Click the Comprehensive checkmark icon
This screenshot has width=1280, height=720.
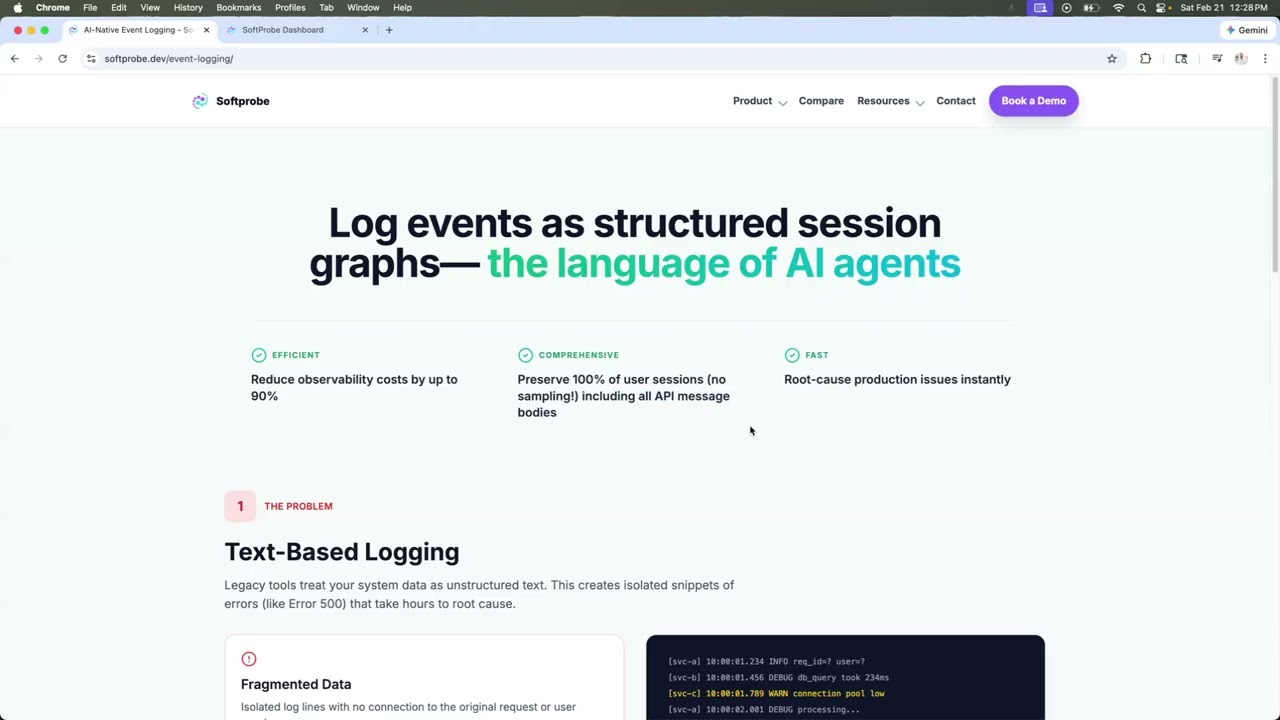click(525, 355)
